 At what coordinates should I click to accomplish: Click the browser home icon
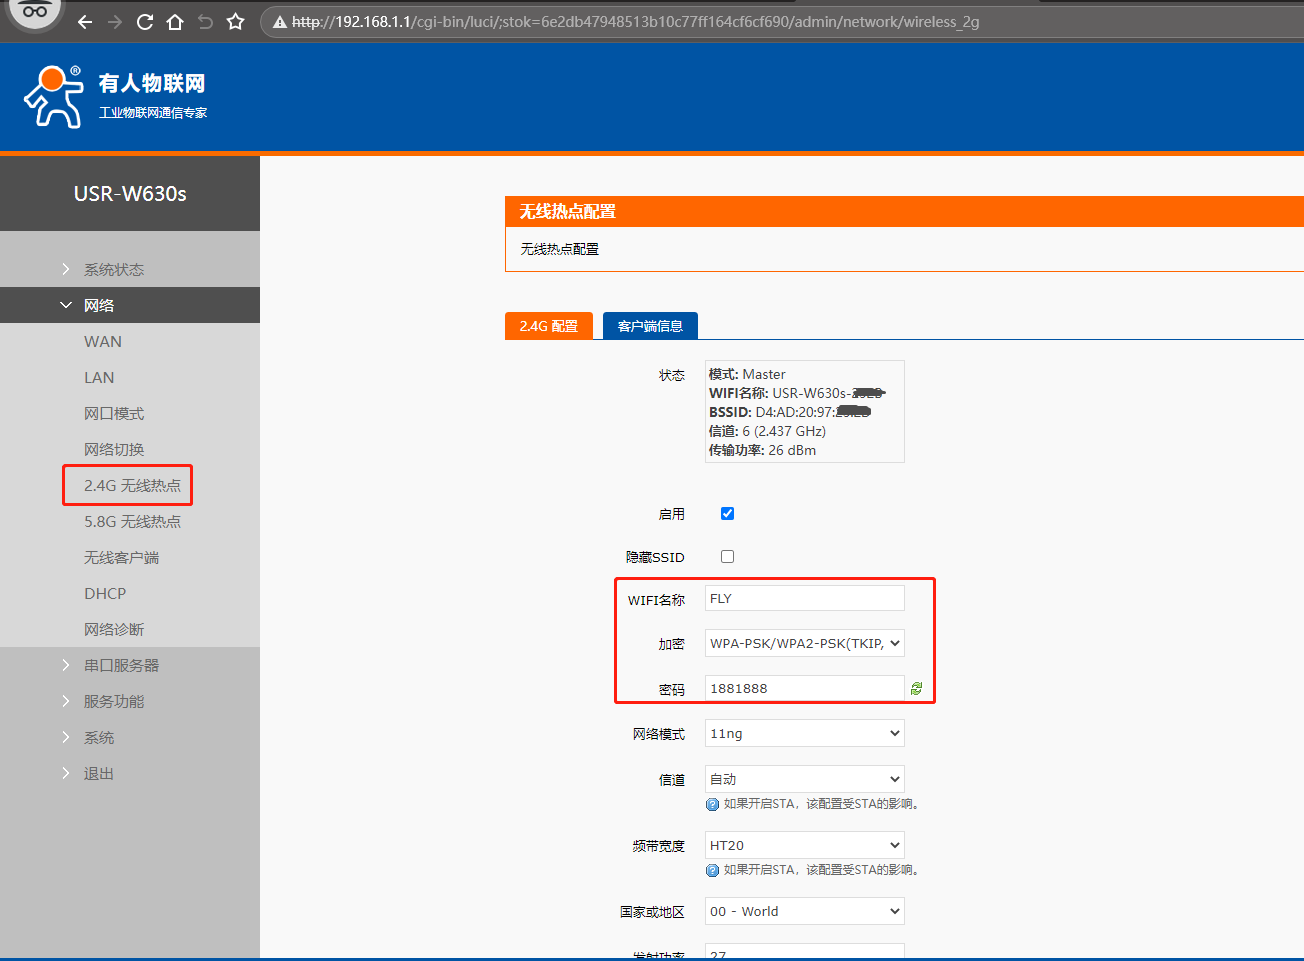click(175, 22)
